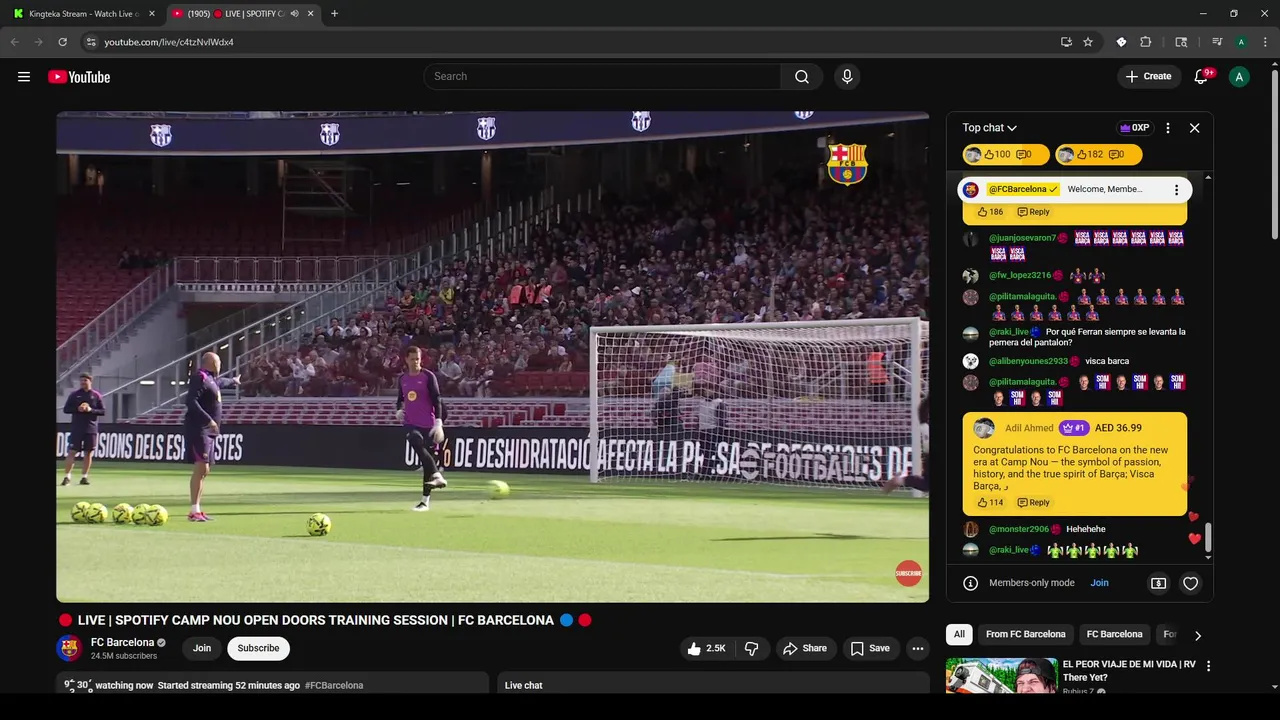Screen dimensions: 1280x720
Task: Close the live chat panel
Action: 1194,128
